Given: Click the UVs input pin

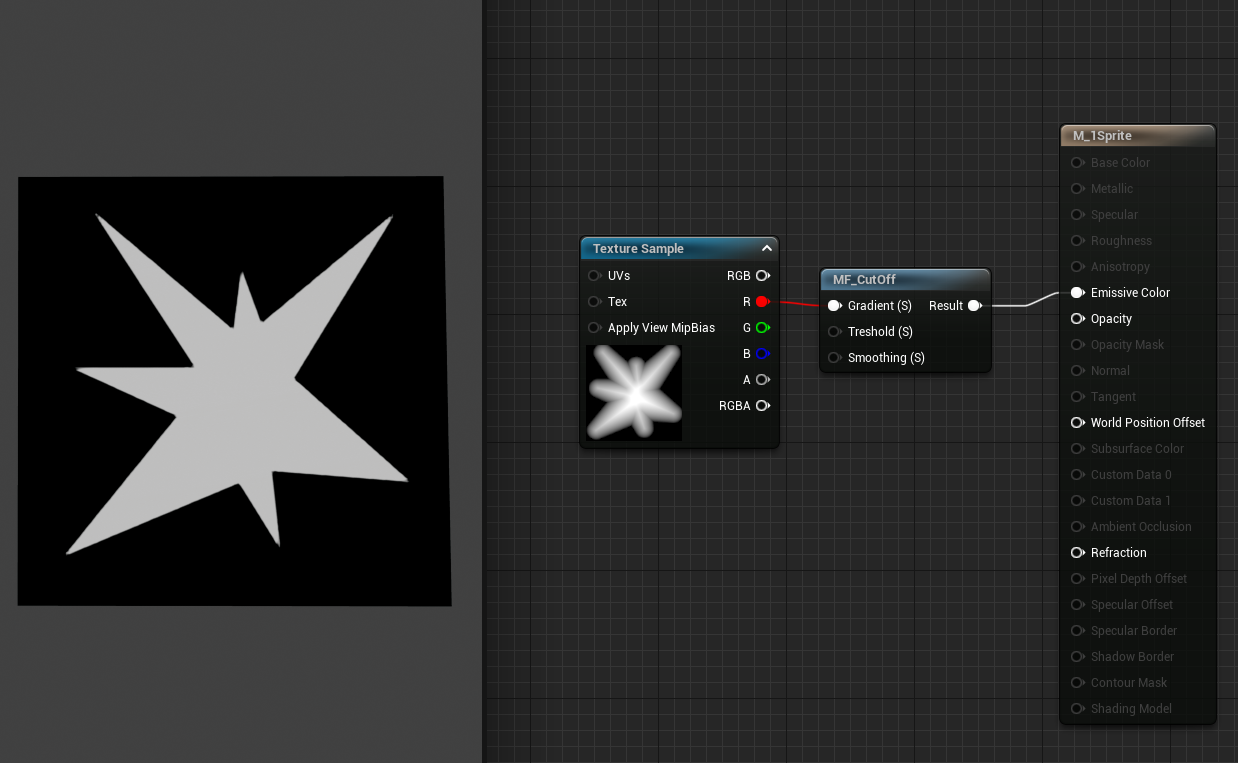Looking at the screenshot, I should [x=595, y=275].
